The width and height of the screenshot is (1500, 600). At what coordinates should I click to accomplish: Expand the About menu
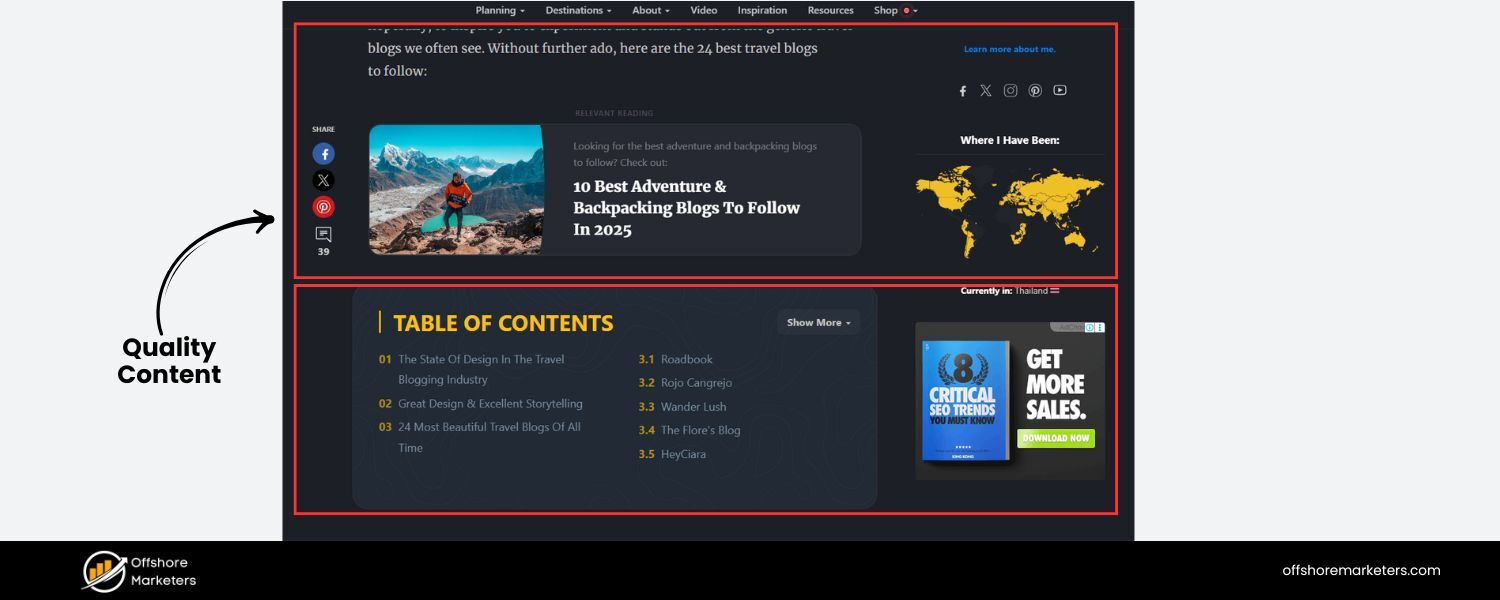pos(649,10)
